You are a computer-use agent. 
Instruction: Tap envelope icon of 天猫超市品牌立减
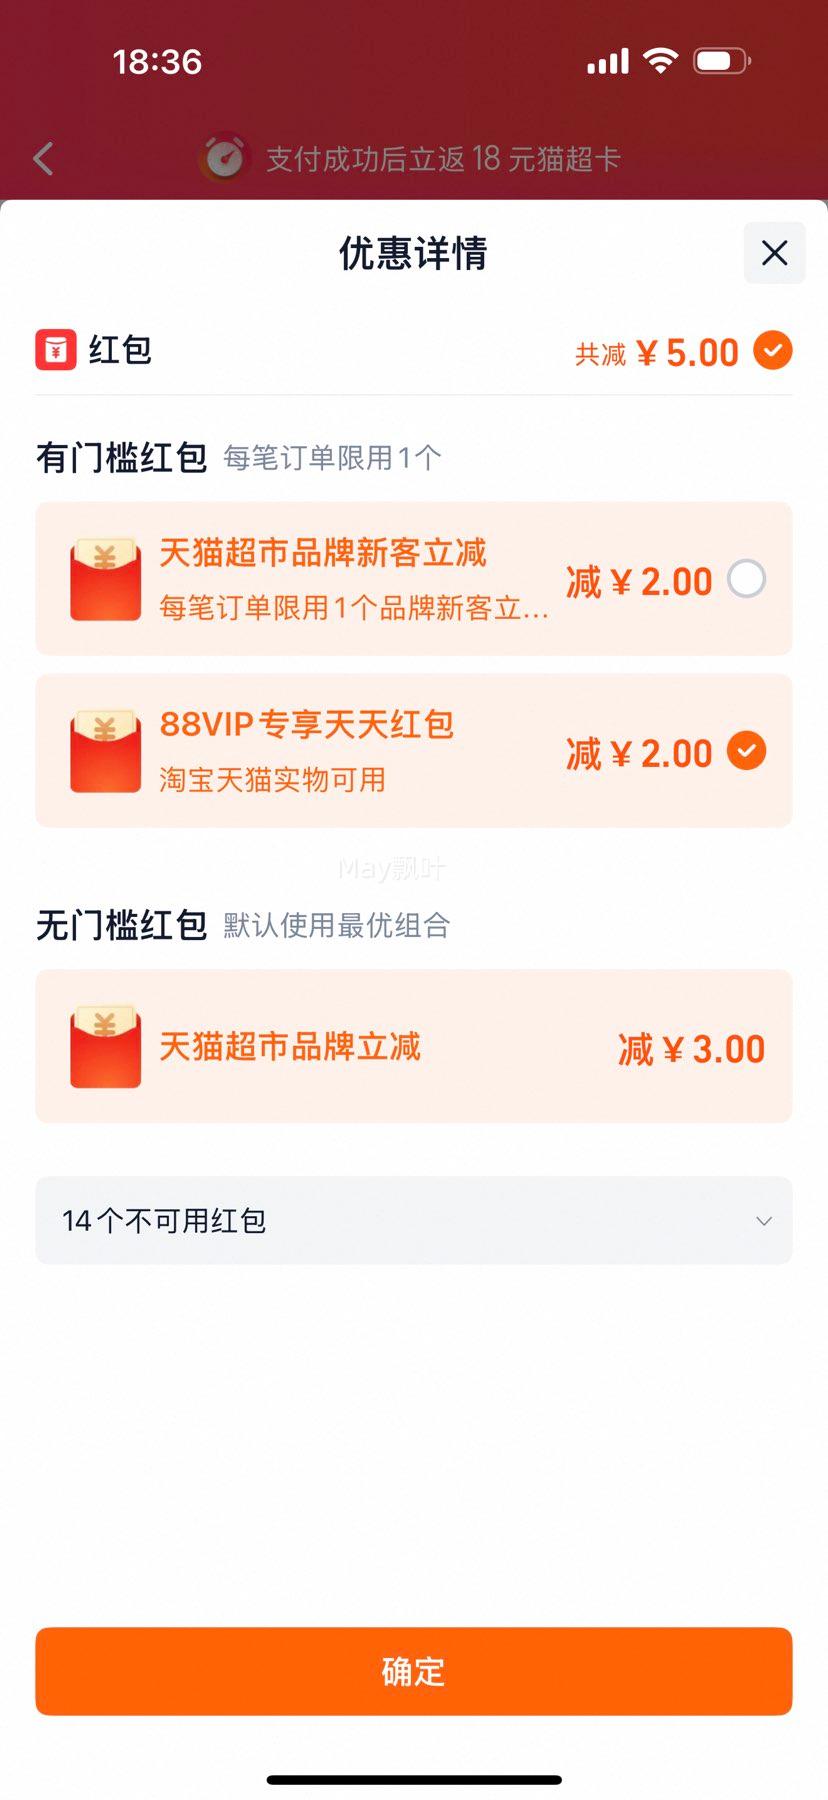point(105,1046)
